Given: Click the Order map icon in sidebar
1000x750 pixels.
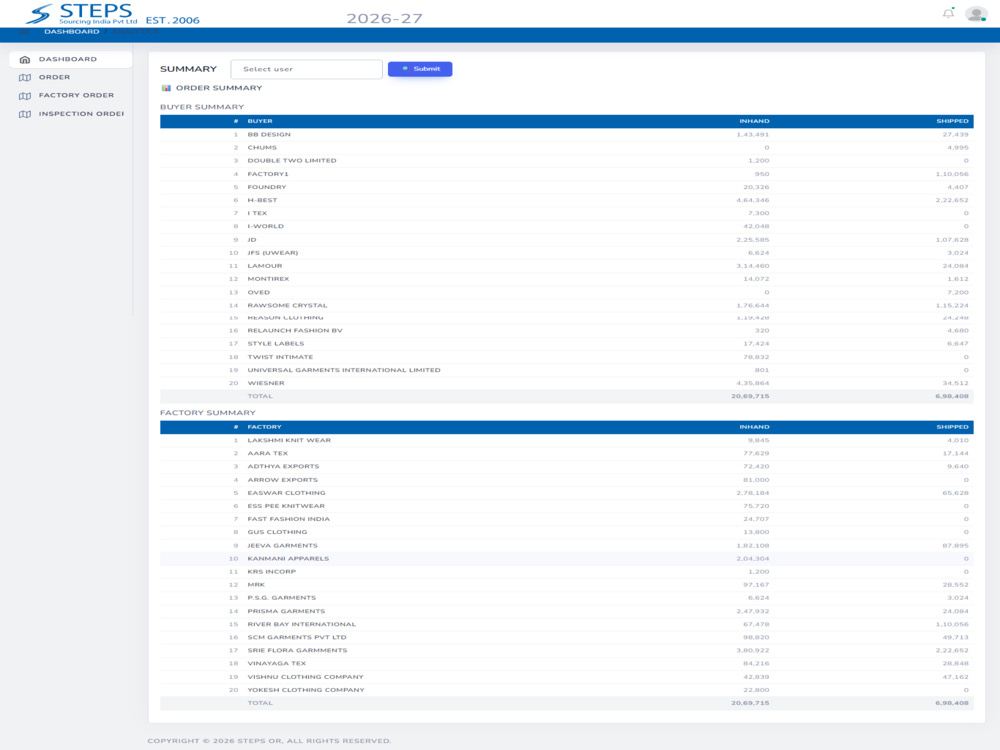Looking at the screenshot, I should tap(25, 77).
